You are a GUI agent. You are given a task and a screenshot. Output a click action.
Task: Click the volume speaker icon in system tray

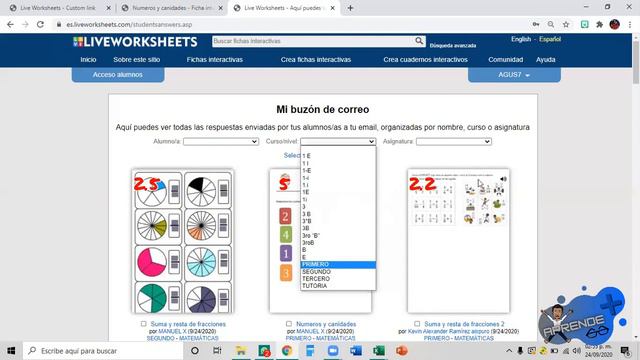[576, 351]
